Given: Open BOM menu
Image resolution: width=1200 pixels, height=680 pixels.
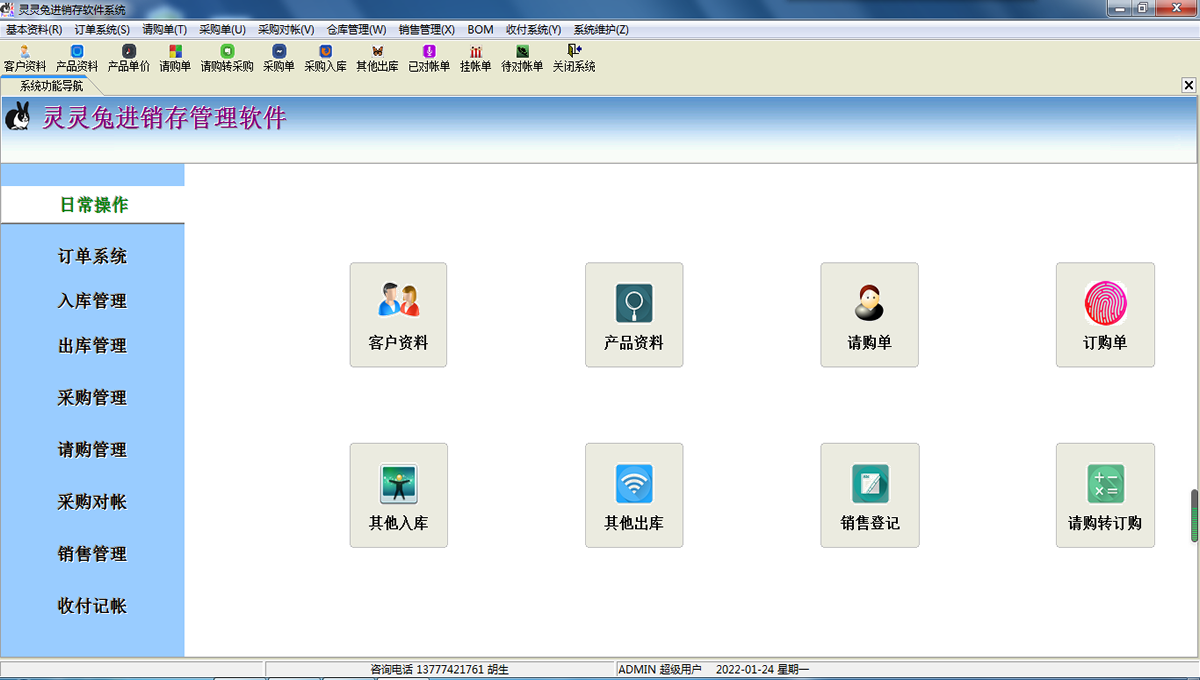Looking at the screenshot, I should pyautogui.click(x=480, y=30).
